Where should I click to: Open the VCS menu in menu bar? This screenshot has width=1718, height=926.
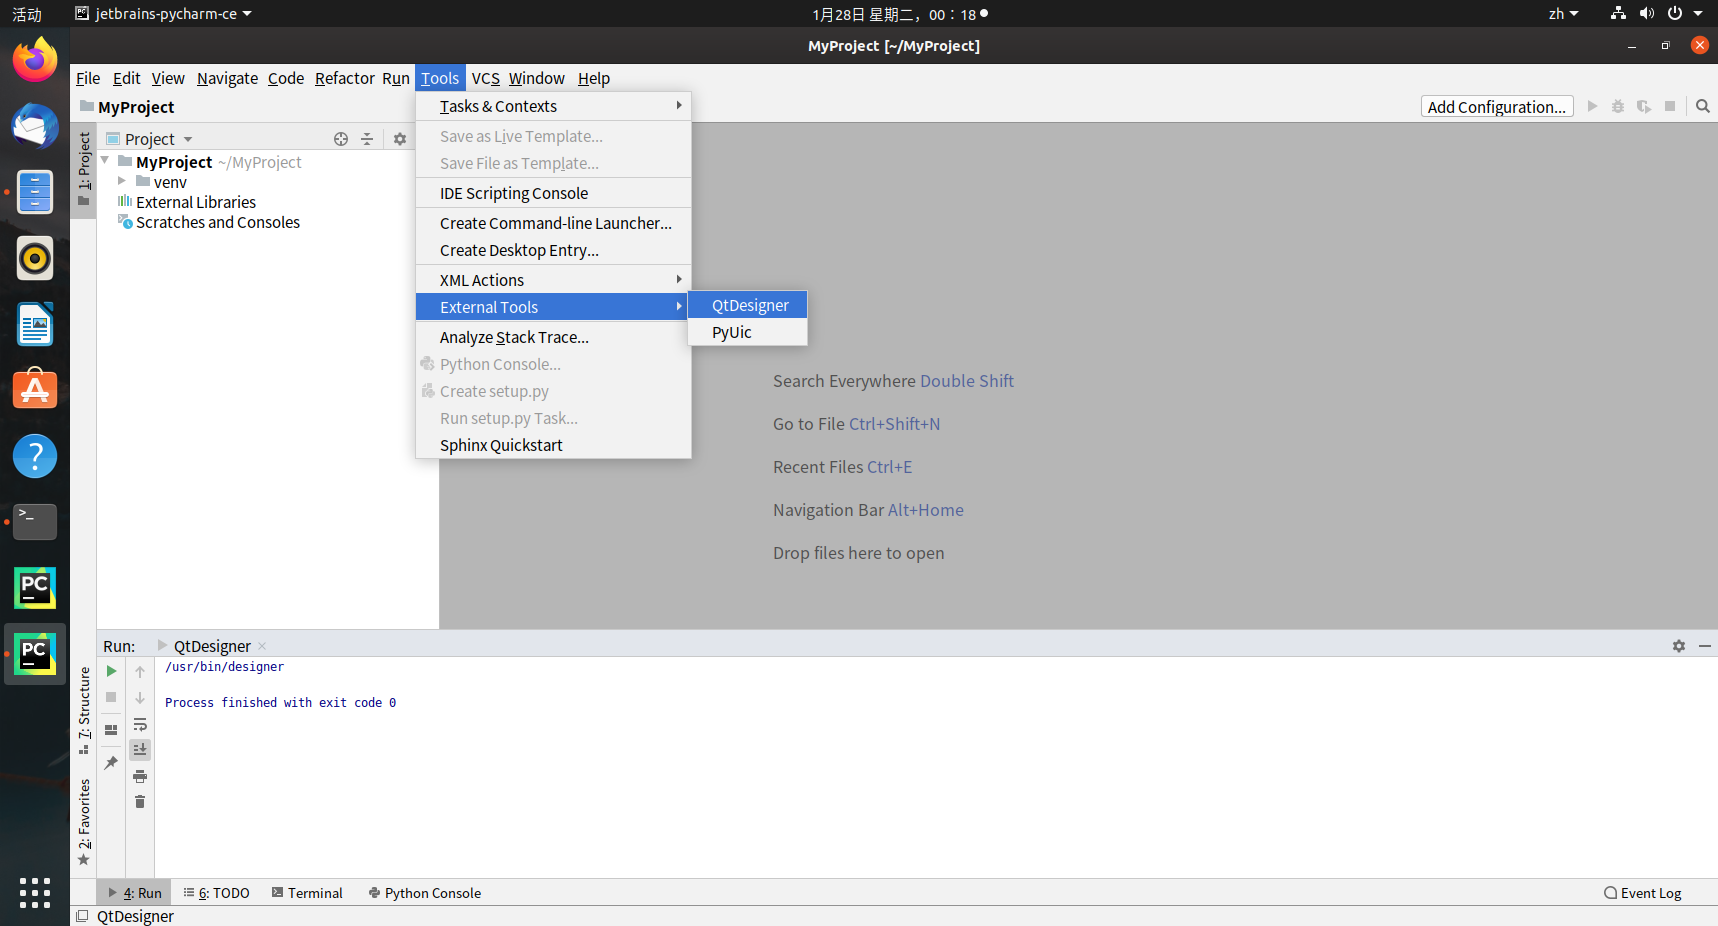(486, 78)
